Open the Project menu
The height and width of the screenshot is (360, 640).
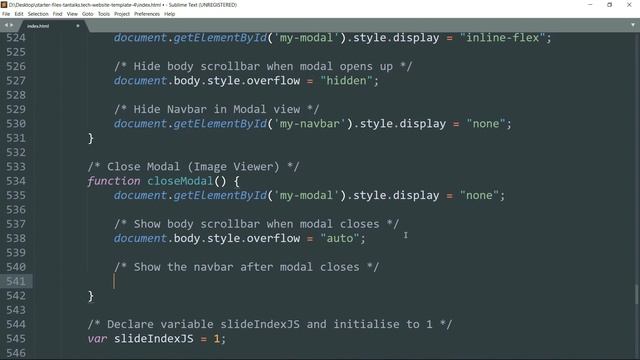(122, 14)
